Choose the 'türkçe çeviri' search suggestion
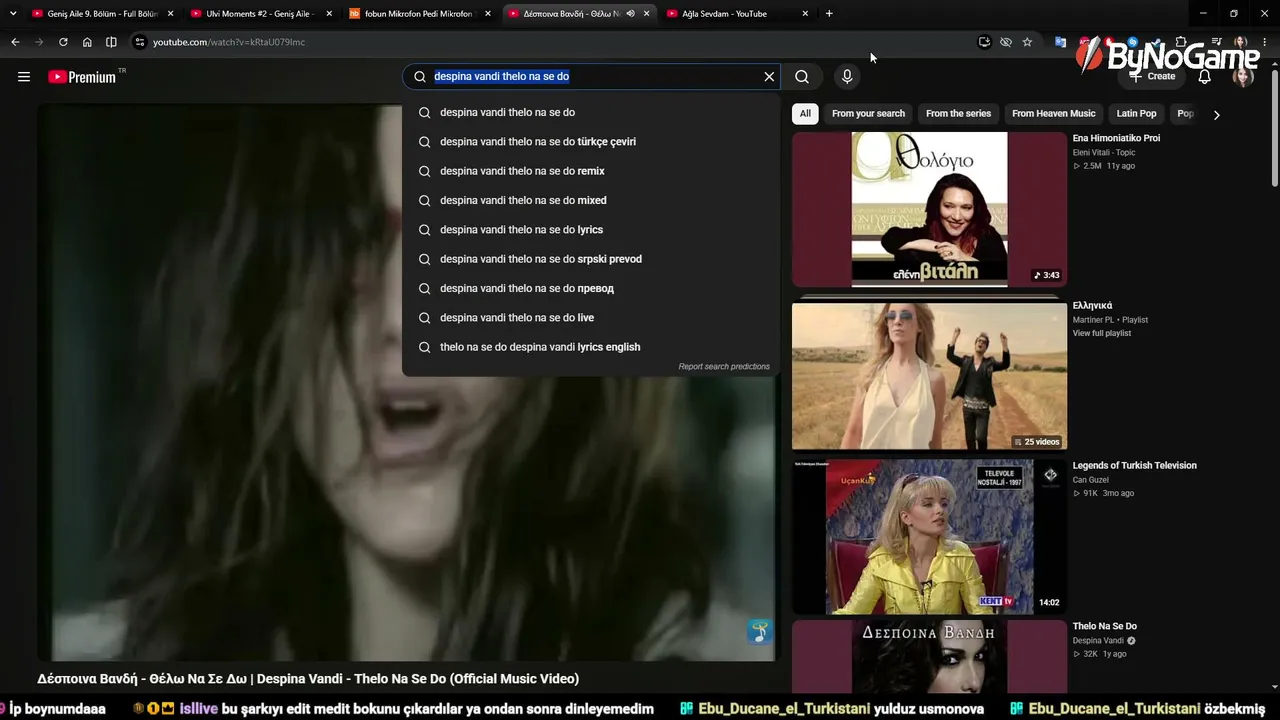The image size is (1280, 720). pos(590,142)
